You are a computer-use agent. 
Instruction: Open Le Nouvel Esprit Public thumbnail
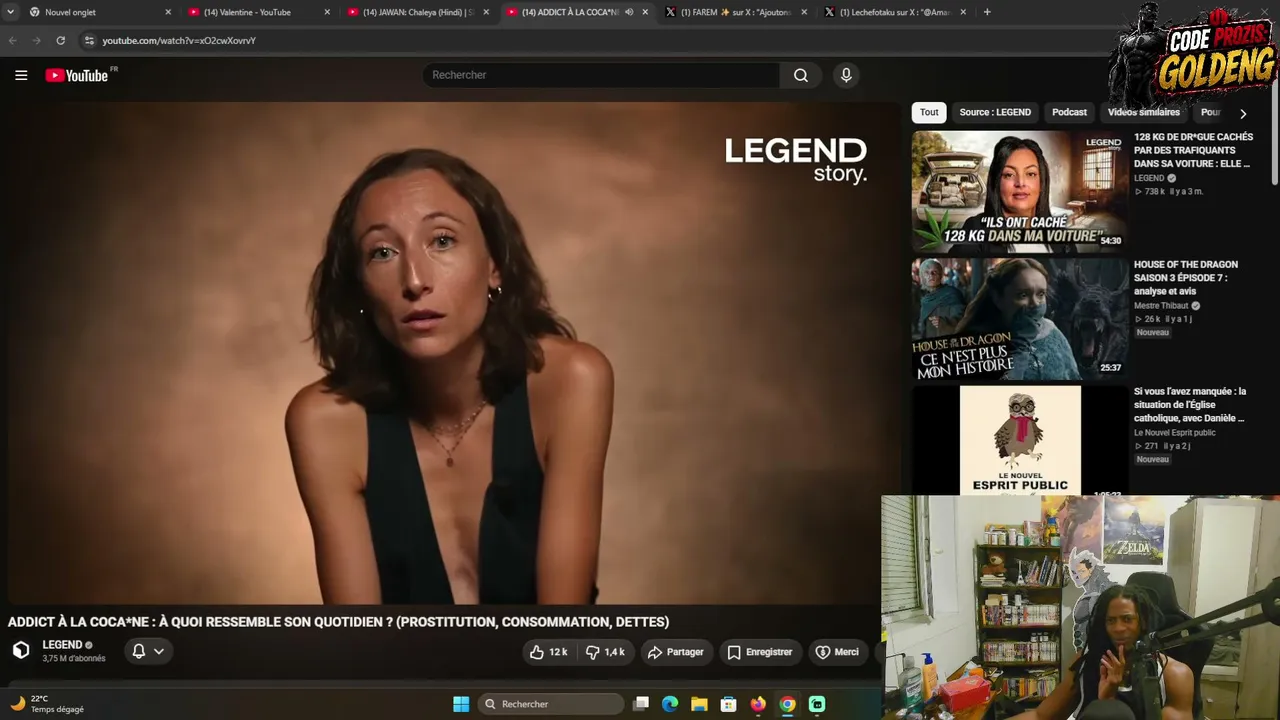(1019, 440)
